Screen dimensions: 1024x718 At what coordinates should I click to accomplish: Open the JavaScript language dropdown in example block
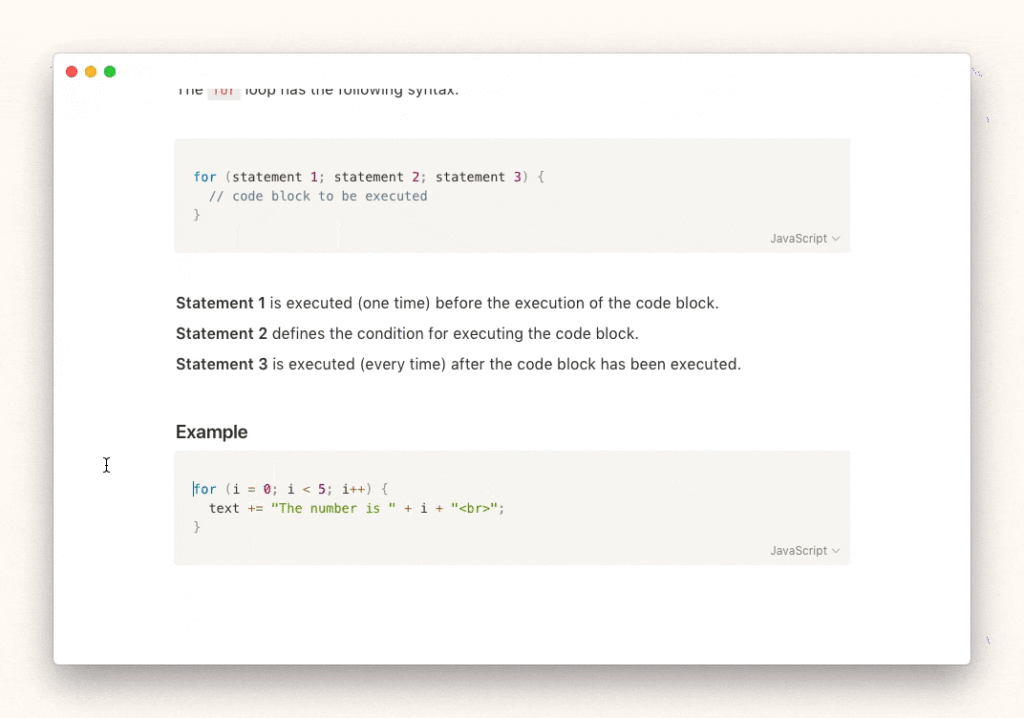(x=804, y=551)
